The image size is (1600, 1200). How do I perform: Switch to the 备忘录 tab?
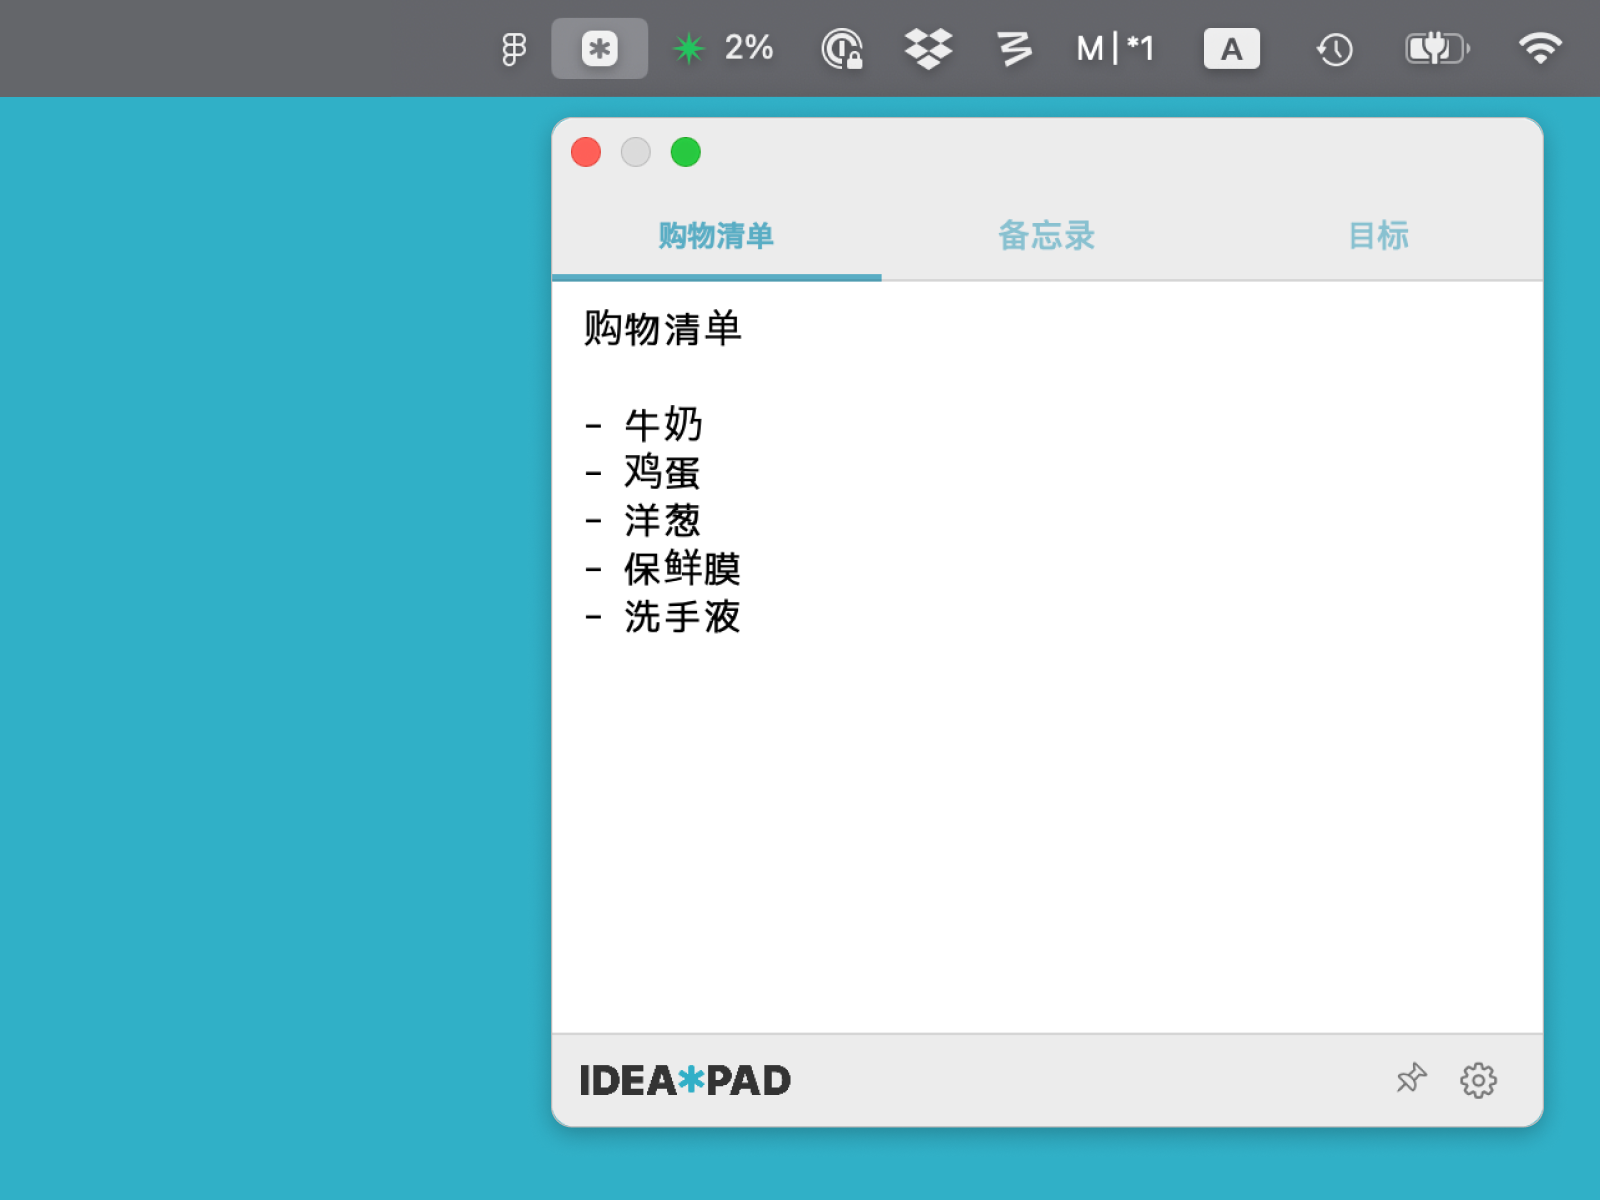pyautogui.click(x=1046, y=236)
